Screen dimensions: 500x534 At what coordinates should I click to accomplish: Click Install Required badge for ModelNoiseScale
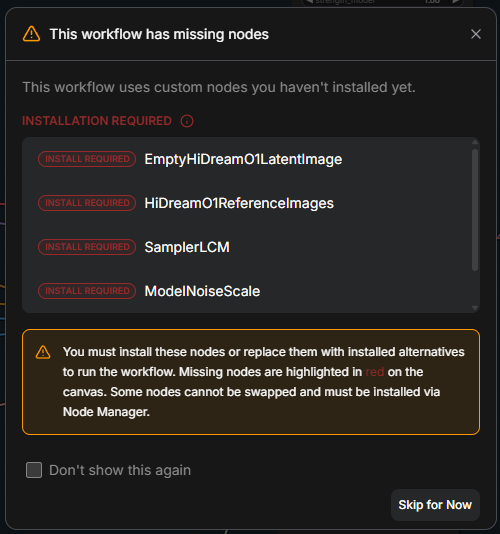87,291
